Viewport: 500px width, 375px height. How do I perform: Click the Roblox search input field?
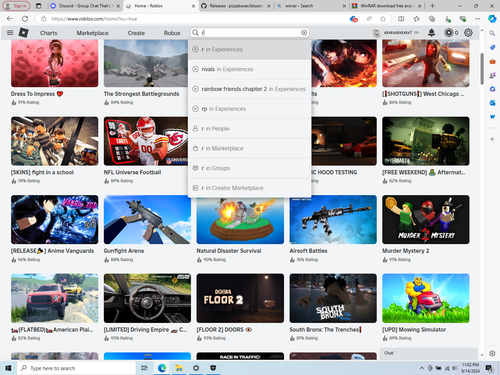click(x=250, y=33)
